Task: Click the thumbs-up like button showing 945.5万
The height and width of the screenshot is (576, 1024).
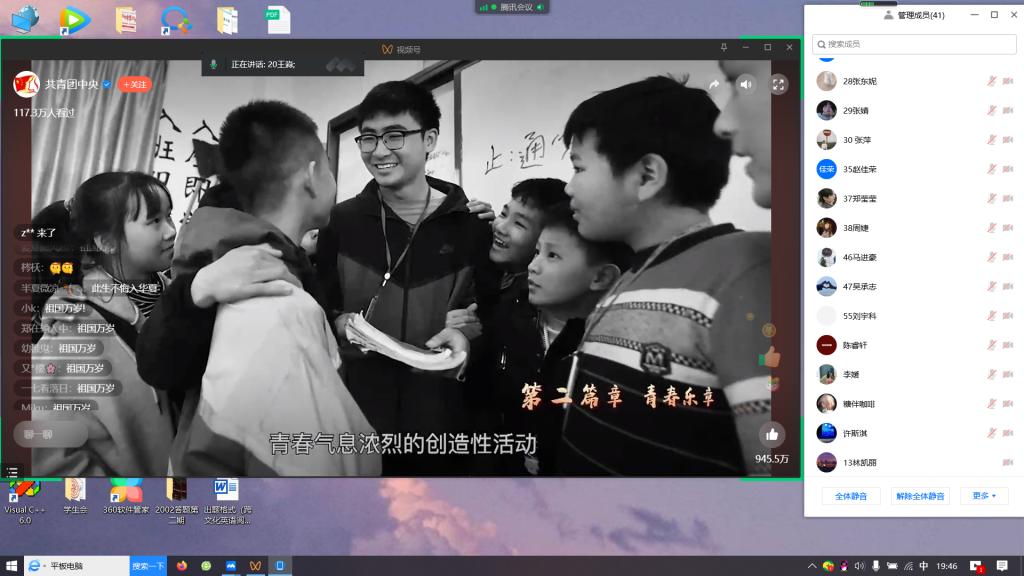Action: click(x=771, y=434)
